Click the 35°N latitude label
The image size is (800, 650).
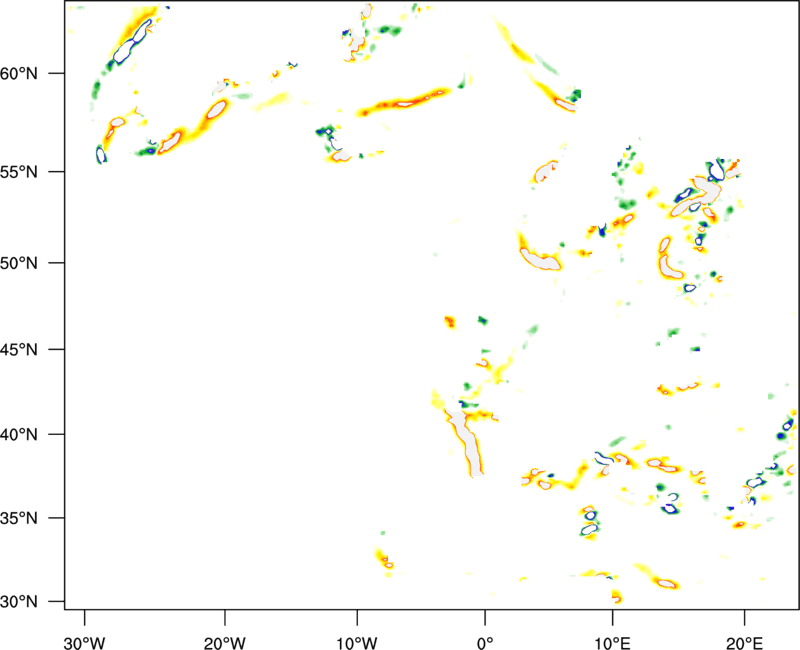coord(19,518)
